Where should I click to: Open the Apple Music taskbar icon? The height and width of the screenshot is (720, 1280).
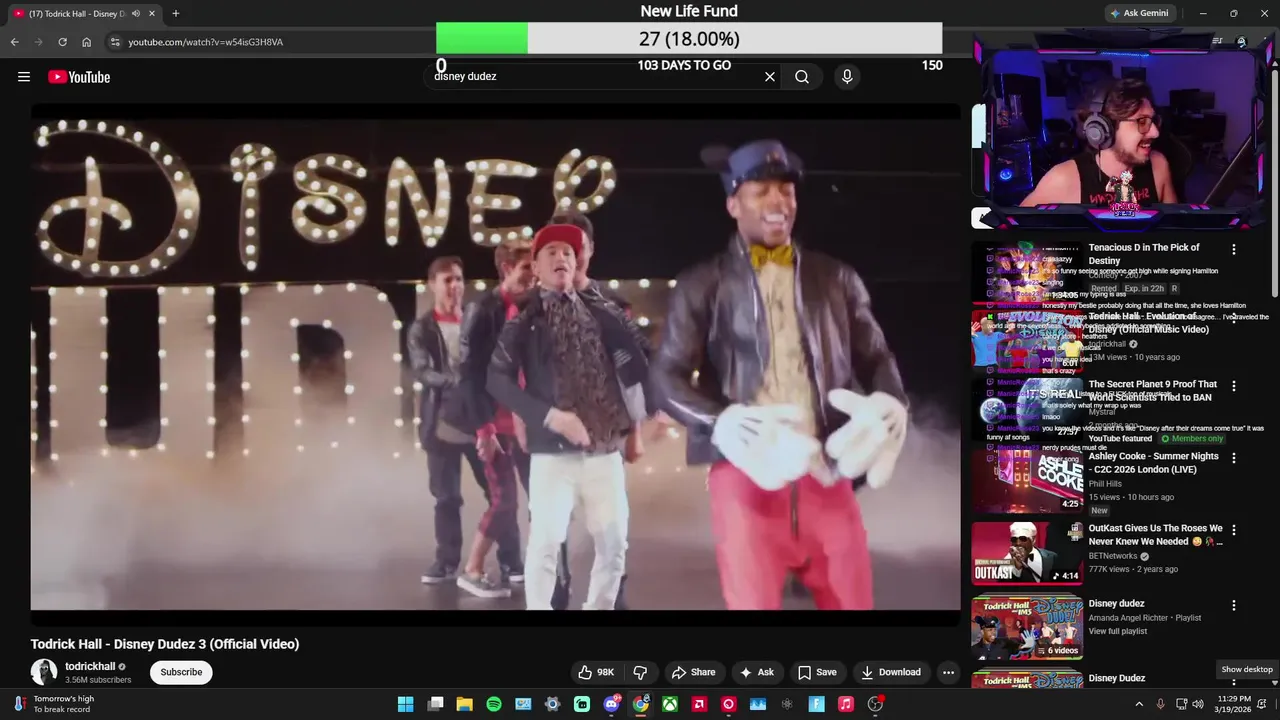click(x=846, y=704)
